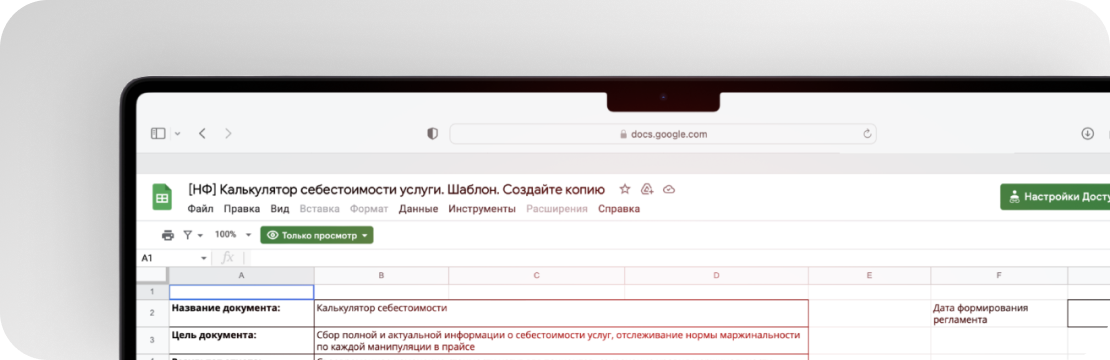Check the cloud save status icon
This screenshot has width=1110, height=360.
pyautogui.click(x=668, y=189)
